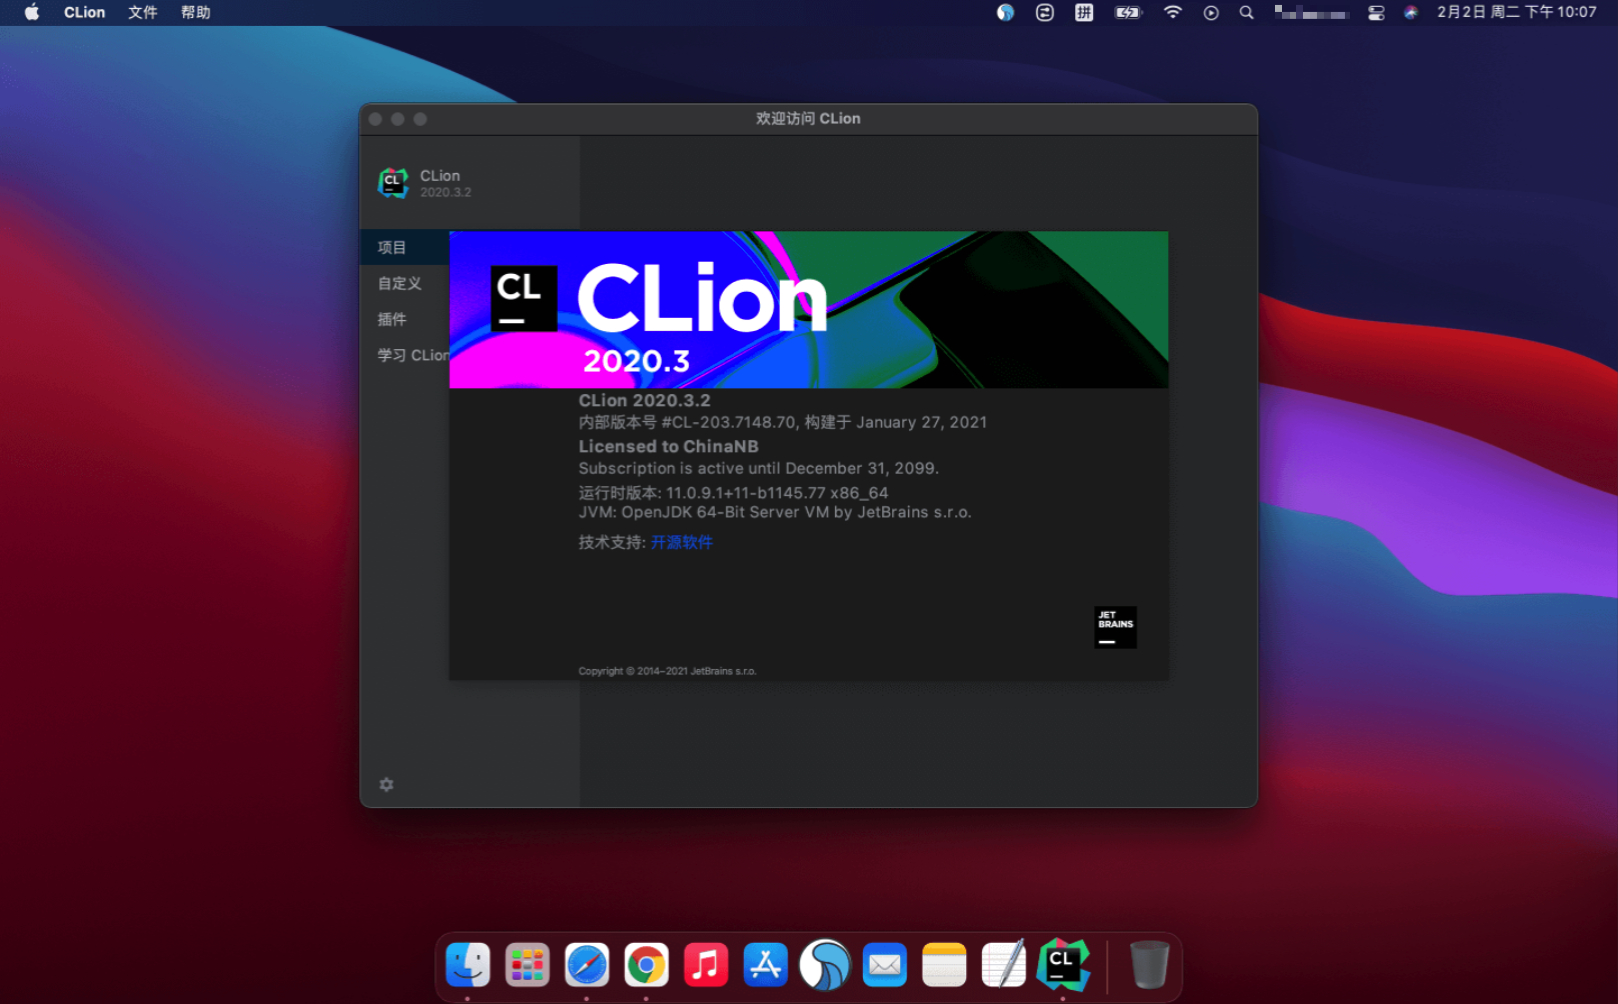Open Spotlight search in menu bar
Image resolution: width=1618 pixels, height=1004 pixels.
click(1246, 13)
